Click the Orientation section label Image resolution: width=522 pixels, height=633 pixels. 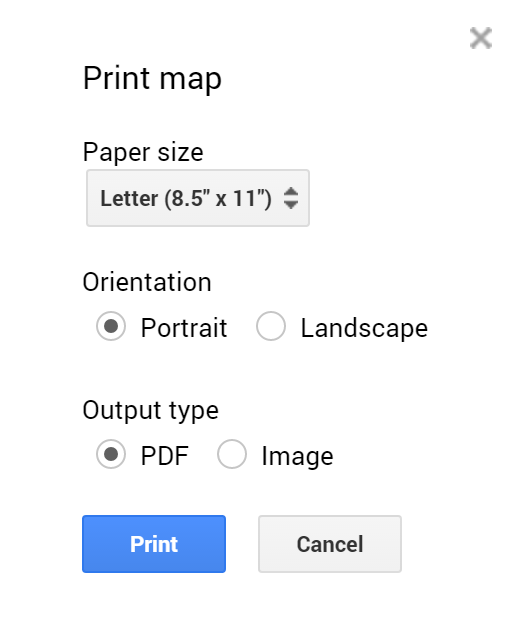(x=147, y=282)
